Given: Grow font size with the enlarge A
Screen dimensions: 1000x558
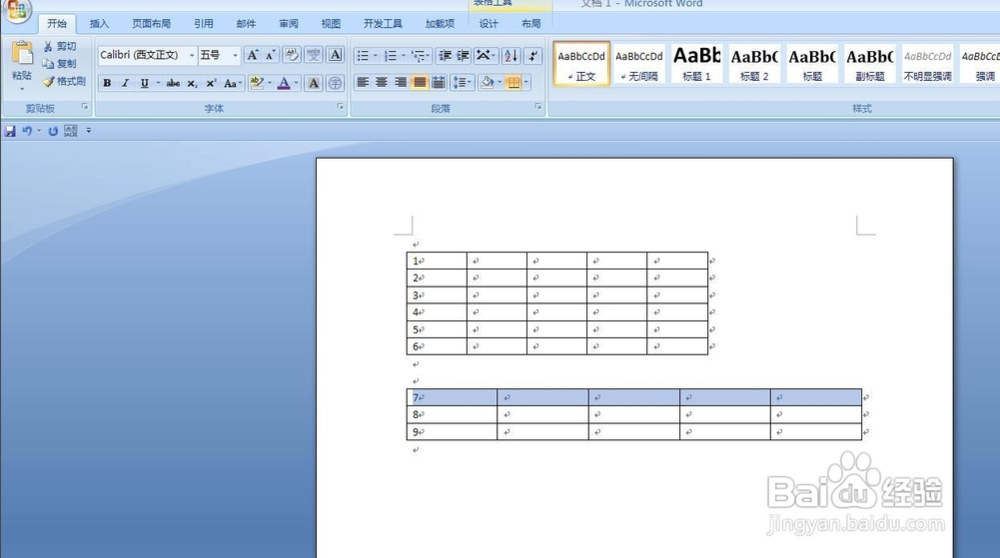Looking at the screenshot, I should pyautogui.click(x=253, y=55).
